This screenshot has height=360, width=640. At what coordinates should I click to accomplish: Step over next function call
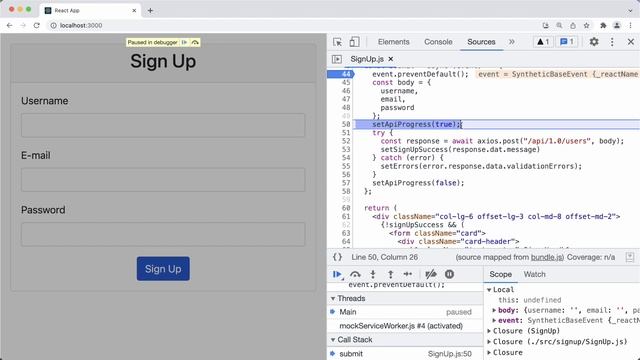pos(355,274)
